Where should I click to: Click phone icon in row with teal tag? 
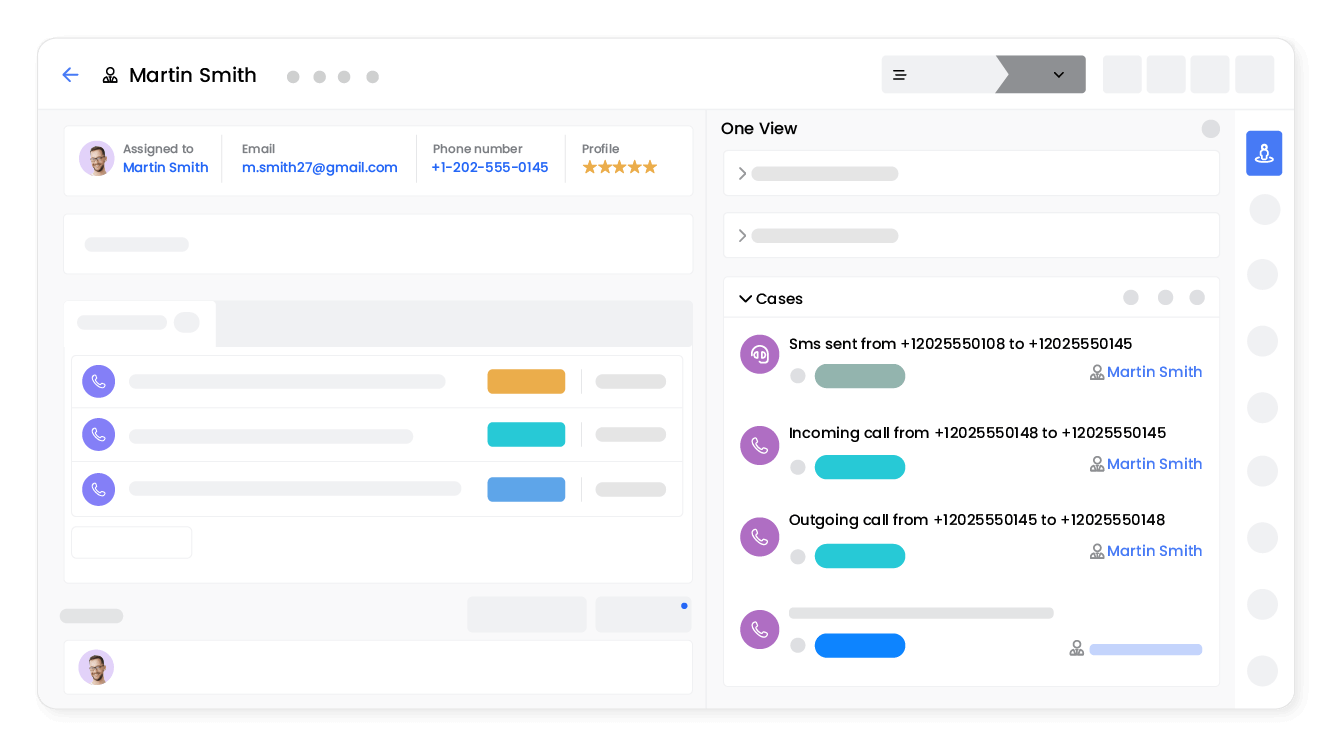(x=98, y=435)
